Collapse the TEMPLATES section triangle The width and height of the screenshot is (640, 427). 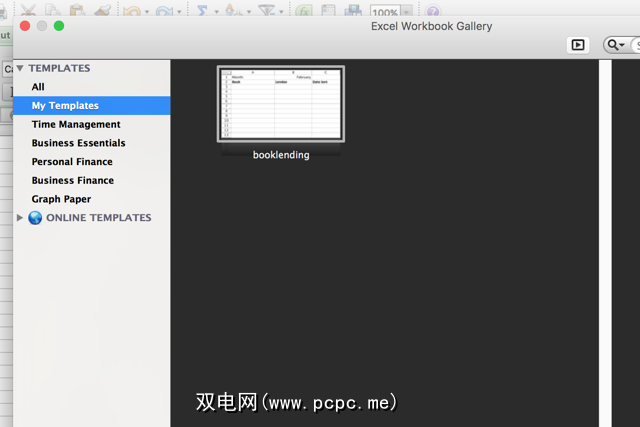pos(20,69)
